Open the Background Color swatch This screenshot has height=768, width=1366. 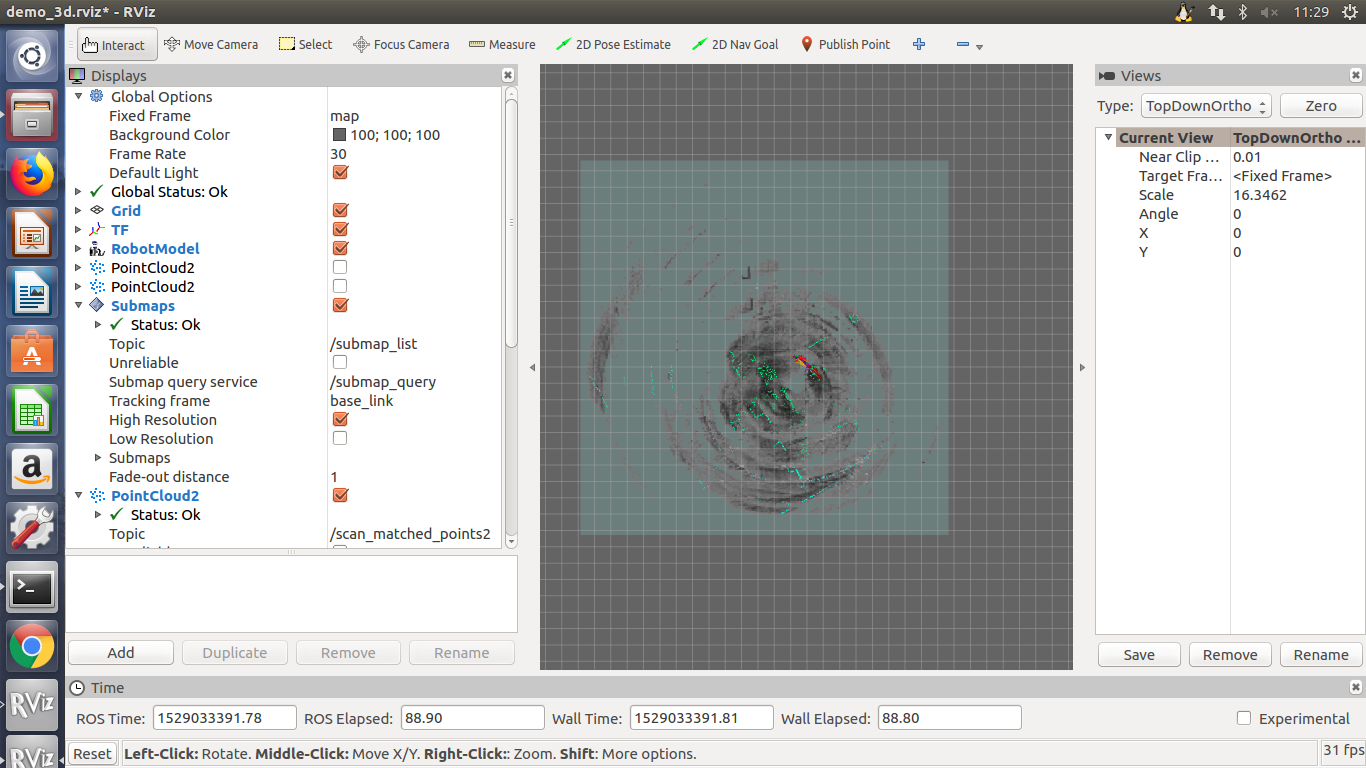tap(338, 134)
